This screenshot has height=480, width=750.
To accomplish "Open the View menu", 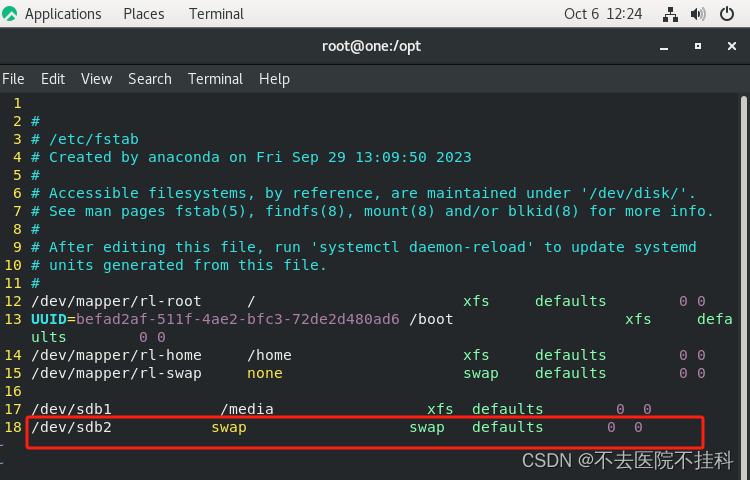I will [x=96, y=79].
